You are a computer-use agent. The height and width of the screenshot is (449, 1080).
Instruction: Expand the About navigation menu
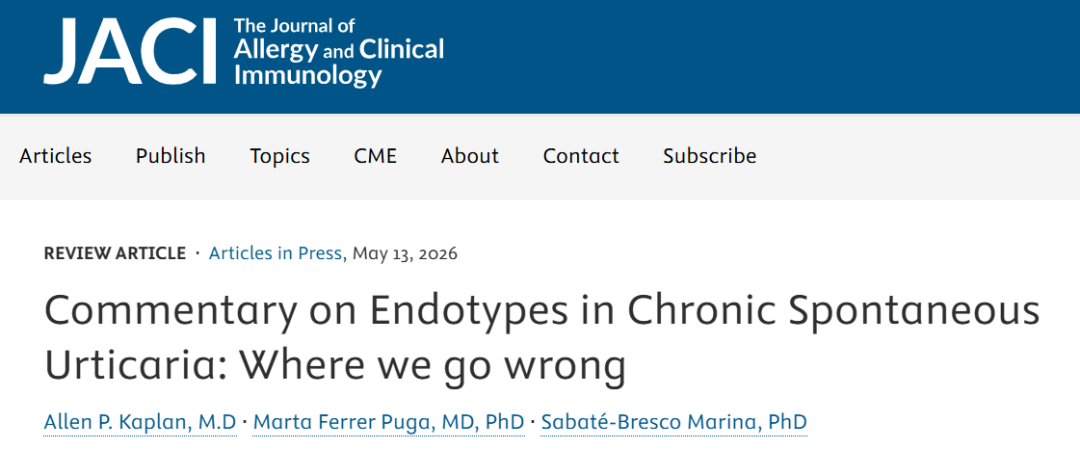point(470,156)
